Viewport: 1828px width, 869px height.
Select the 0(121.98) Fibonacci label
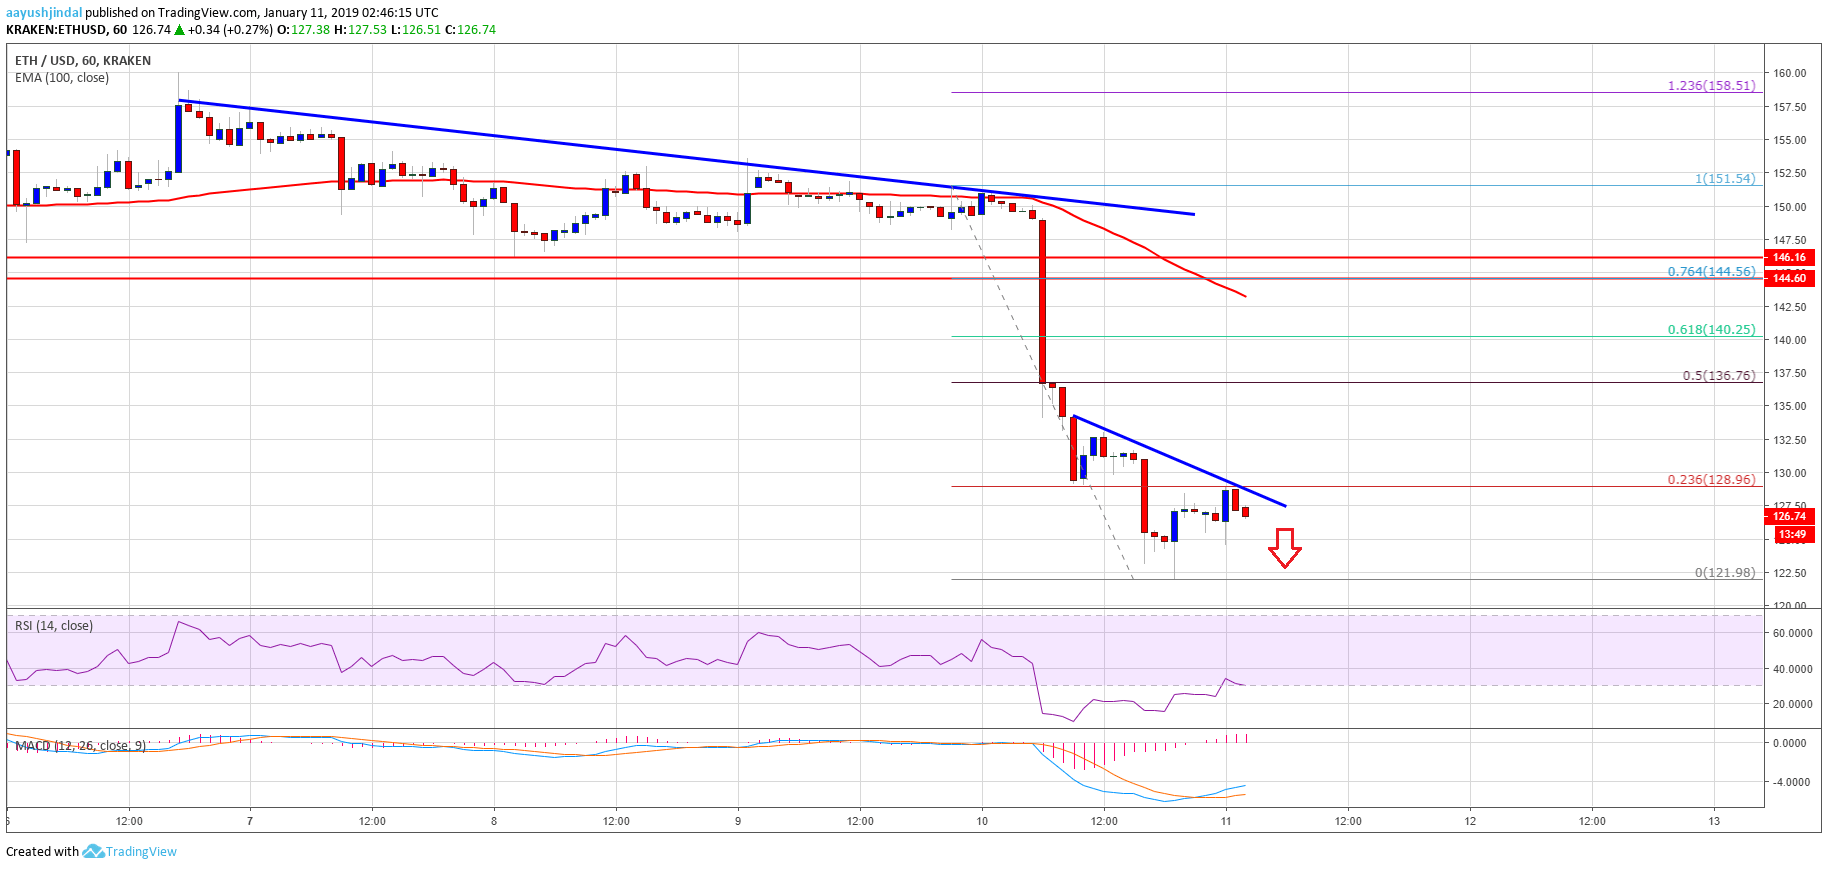pos(1725,573)
